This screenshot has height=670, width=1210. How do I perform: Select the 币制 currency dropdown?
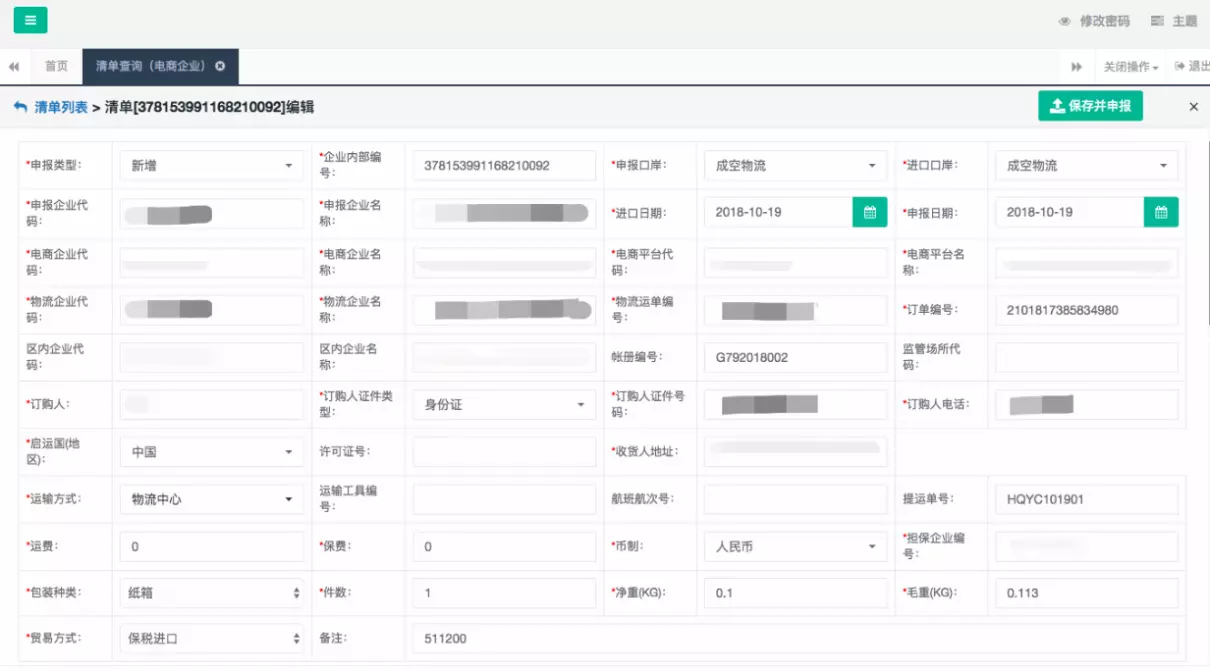795,547
